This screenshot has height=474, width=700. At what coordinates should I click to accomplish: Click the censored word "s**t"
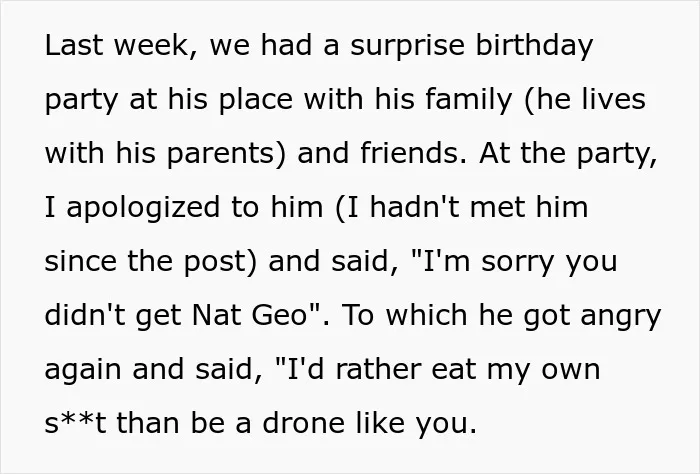tap(75, 423)
